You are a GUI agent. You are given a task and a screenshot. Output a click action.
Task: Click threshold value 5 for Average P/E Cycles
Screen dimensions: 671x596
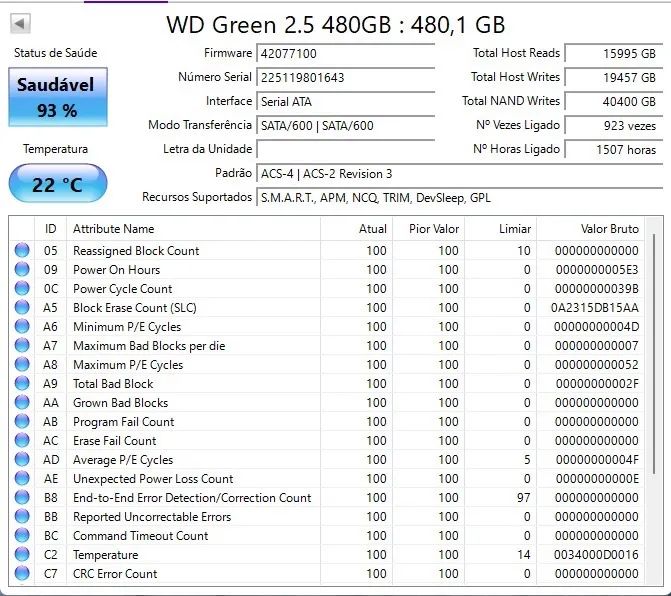[x=527, y=460]
